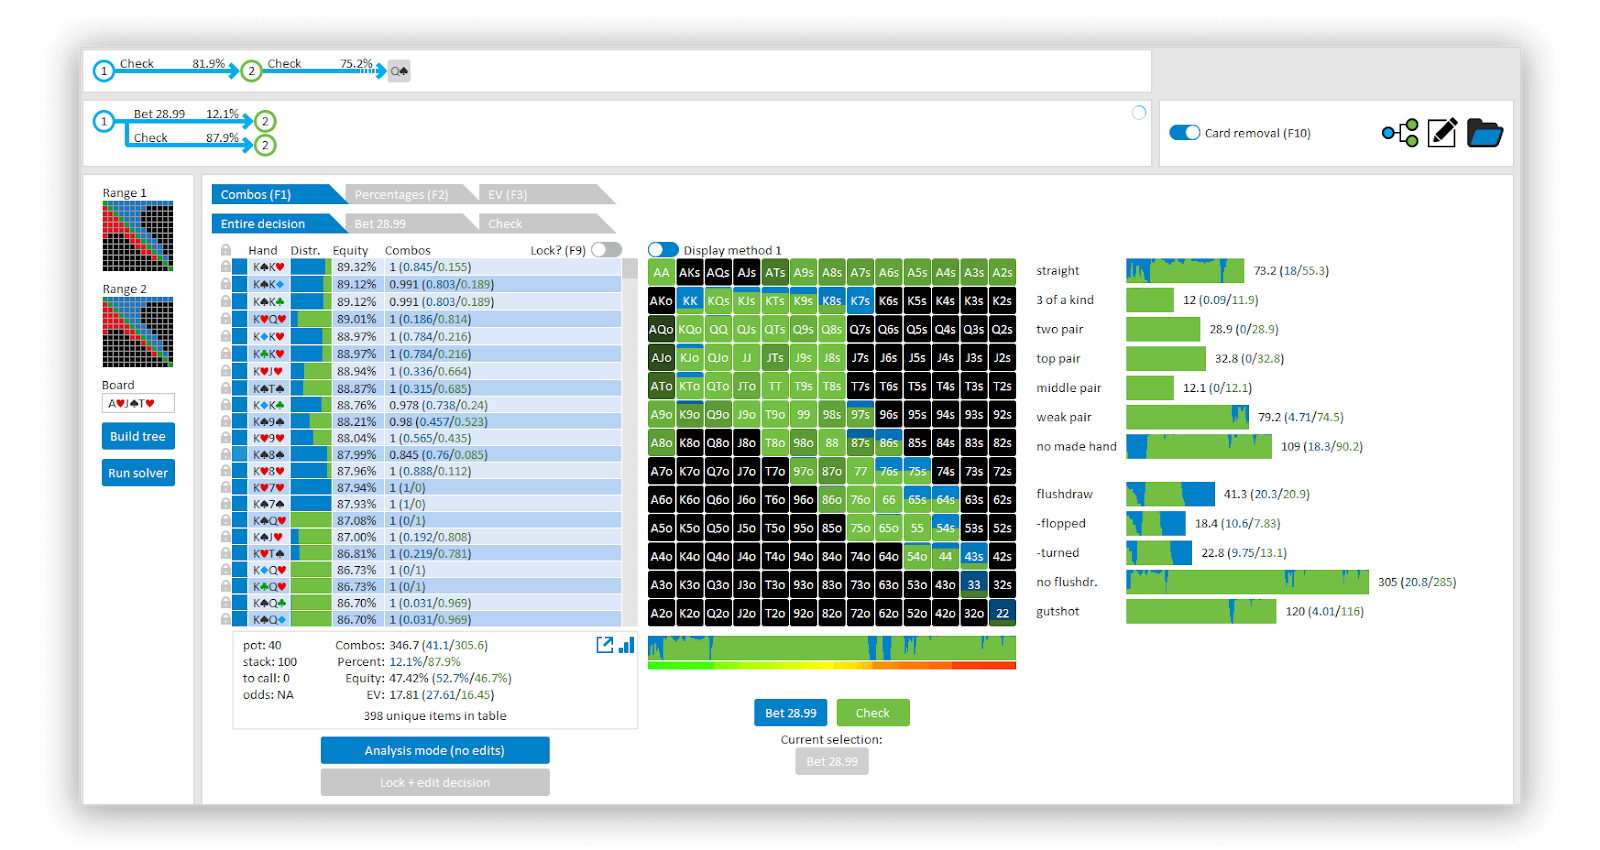Click Analysis mode (no edits) button
The height and width of the screenshot is (850, 1600).
pyautogui.click(x=435, y=750)
